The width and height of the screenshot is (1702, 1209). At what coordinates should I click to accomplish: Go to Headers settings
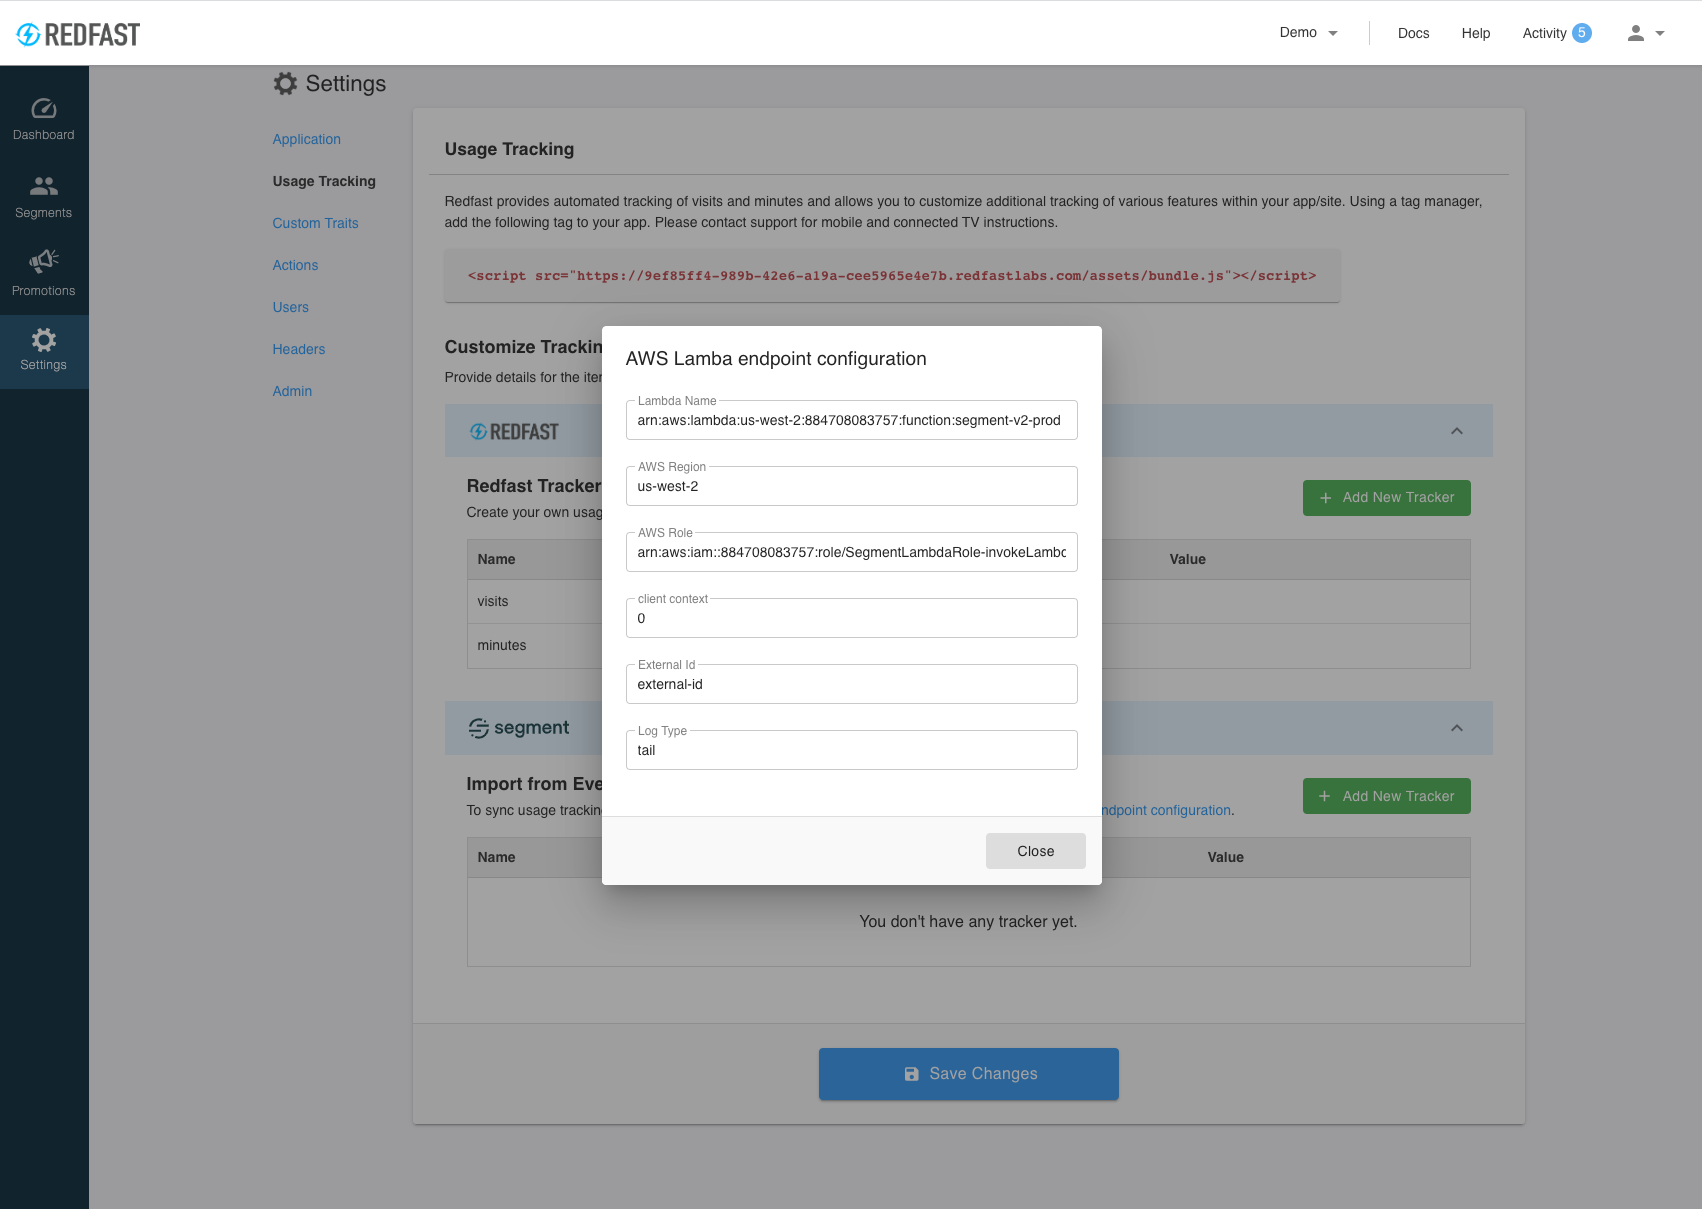(299, 349)
